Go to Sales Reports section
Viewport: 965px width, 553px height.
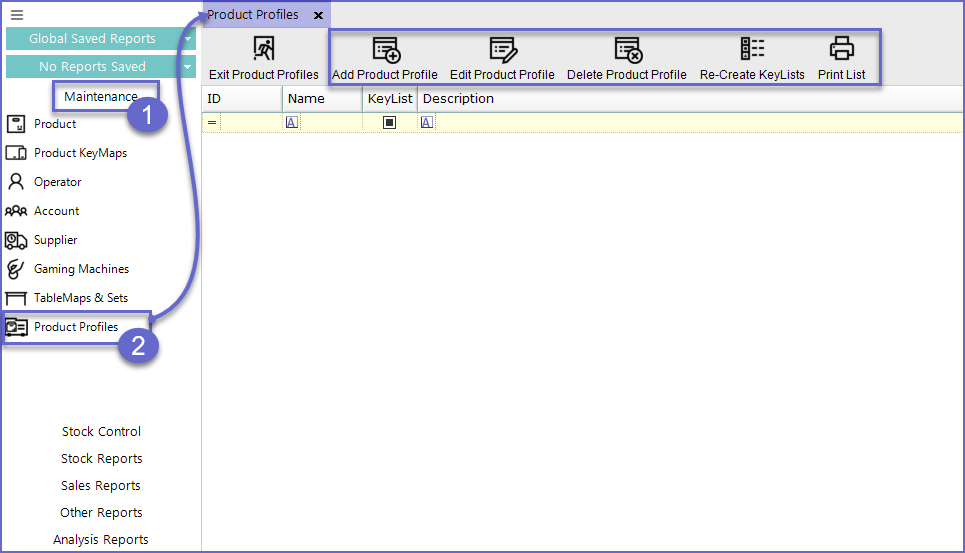[101, 486]
